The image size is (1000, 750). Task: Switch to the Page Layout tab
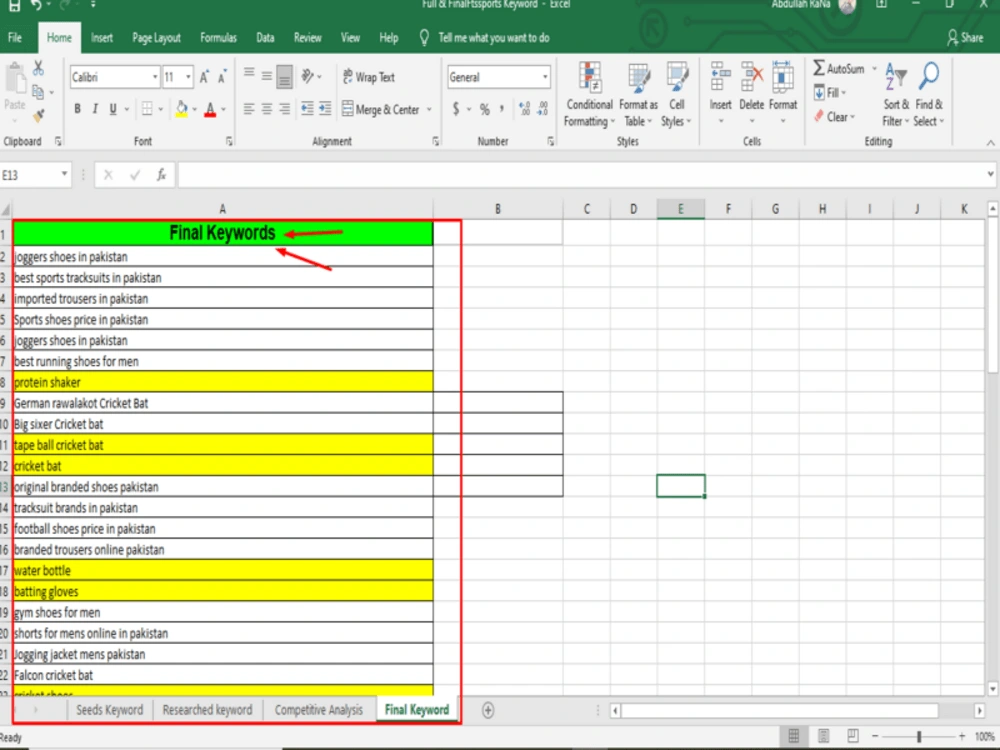pos(156,38)
